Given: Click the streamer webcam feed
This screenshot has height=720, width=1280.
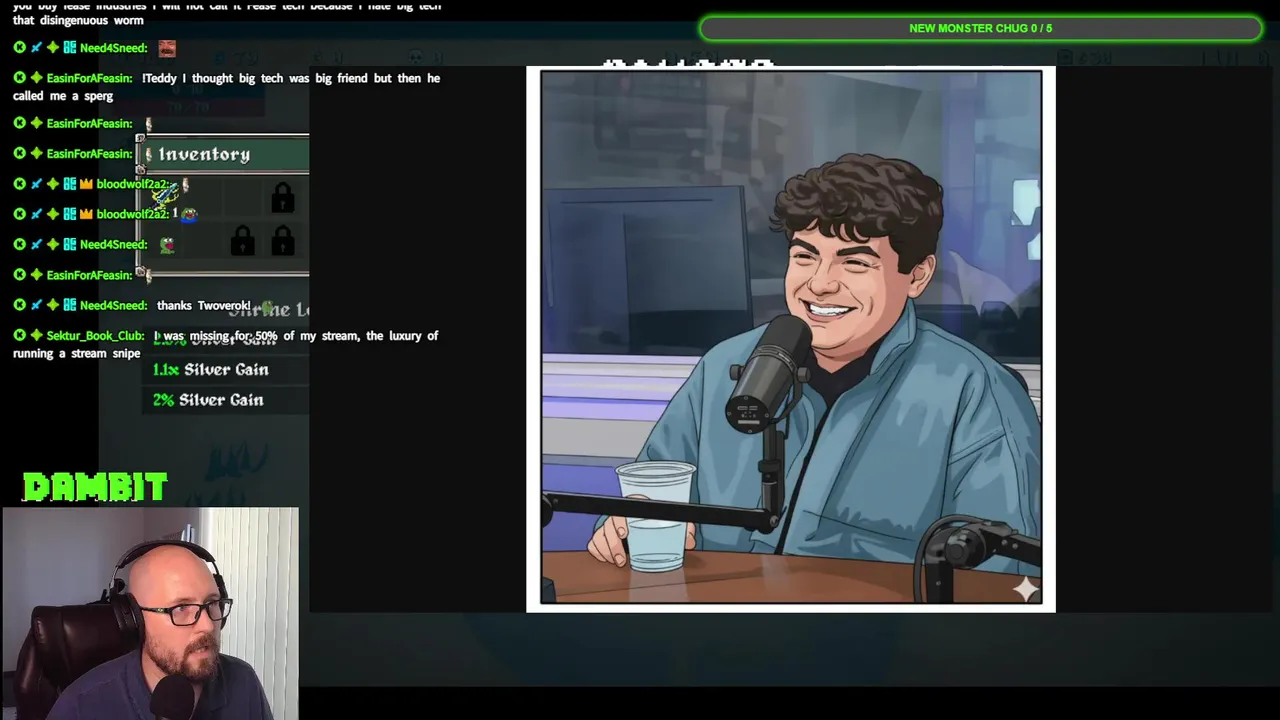Looking at the screenshot, I should 150,613.
